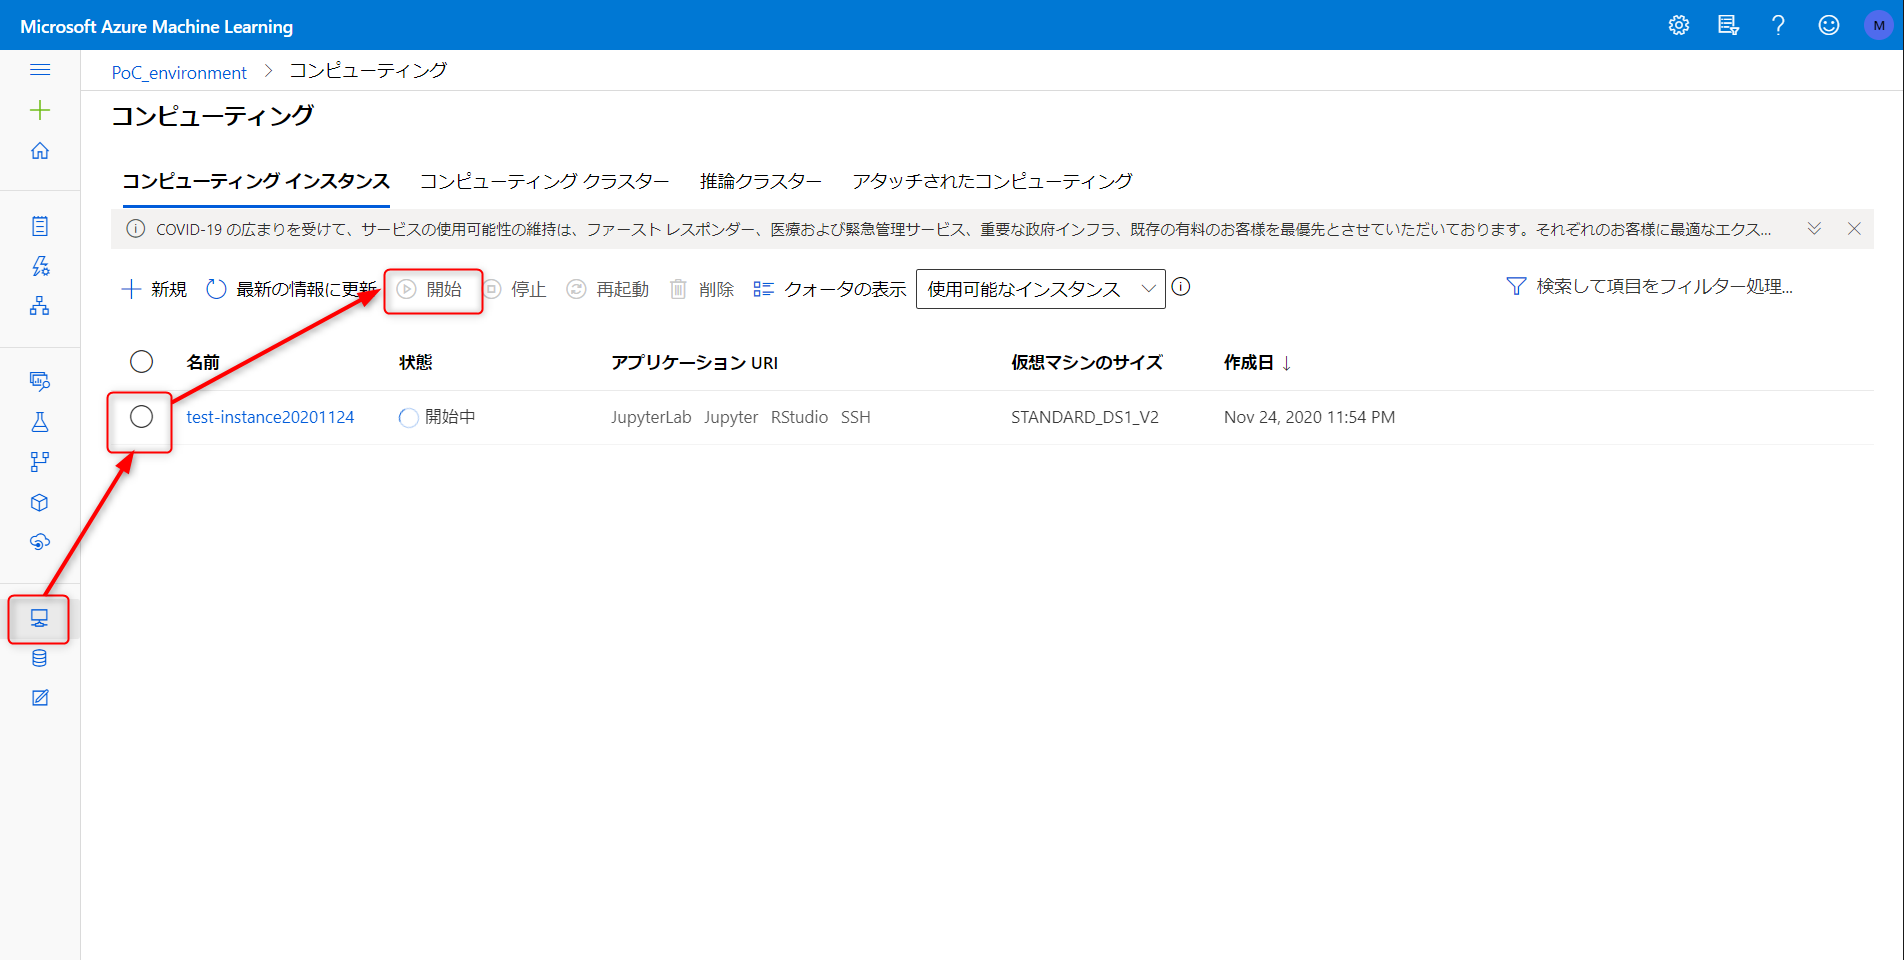Click the 開始 (Start) button
The width and height of the screenshot is (1904, 960).
pyautogui.click(x=429, y=289)
